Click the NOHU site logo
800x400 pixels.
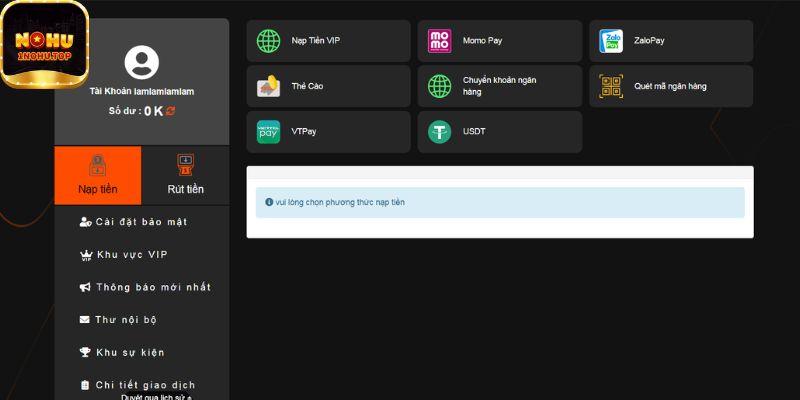click(45, 43)
